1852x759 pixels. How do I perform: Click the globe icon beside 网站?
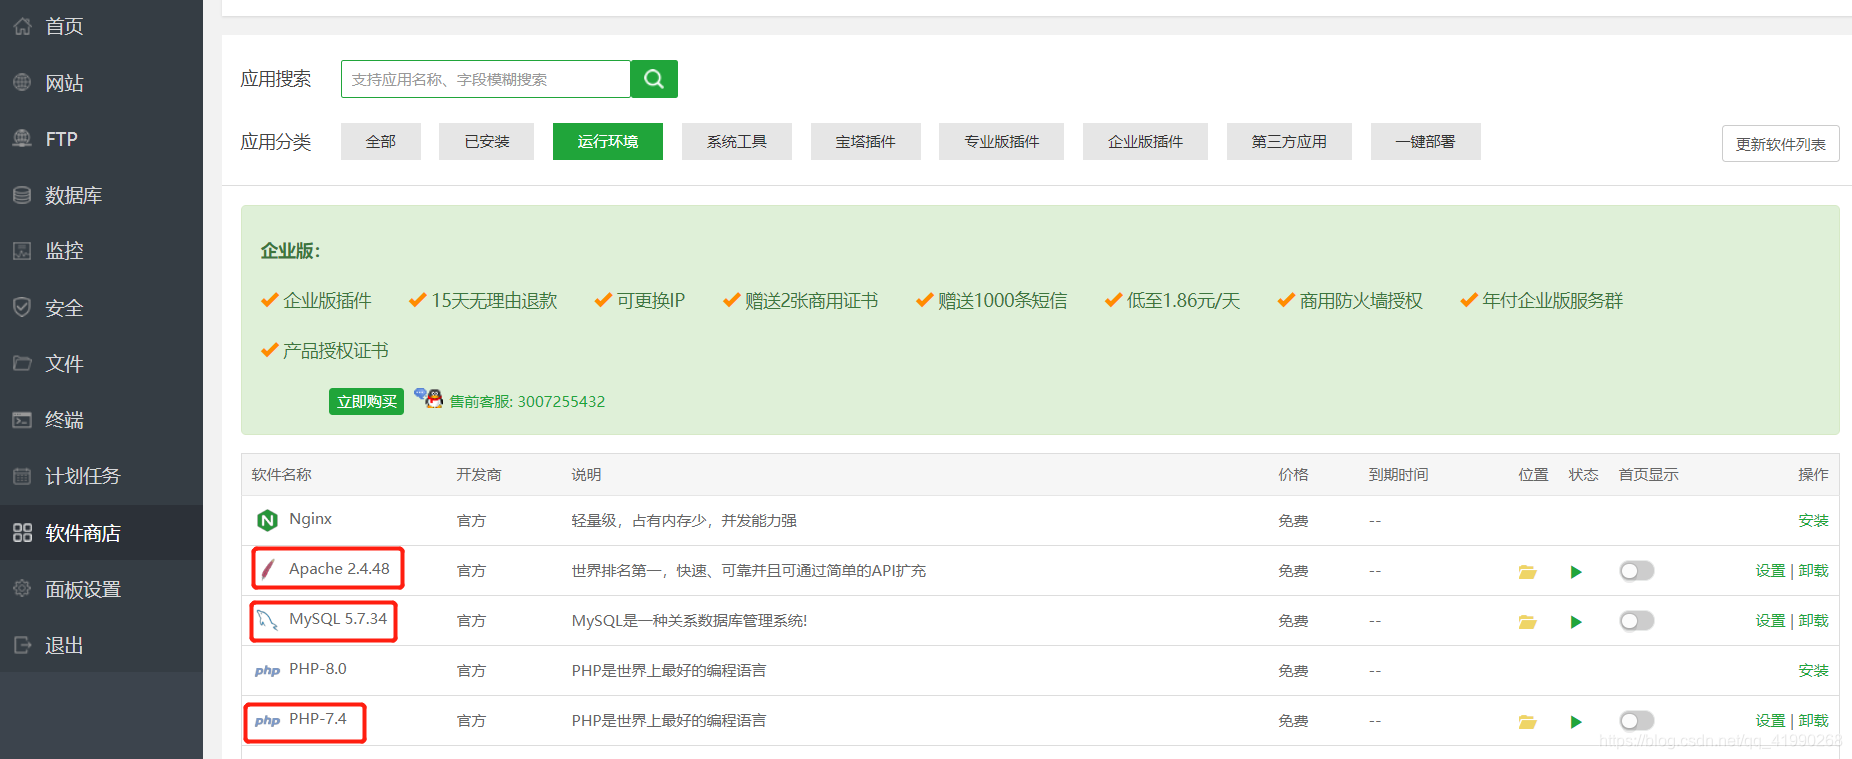click(22, 83)
